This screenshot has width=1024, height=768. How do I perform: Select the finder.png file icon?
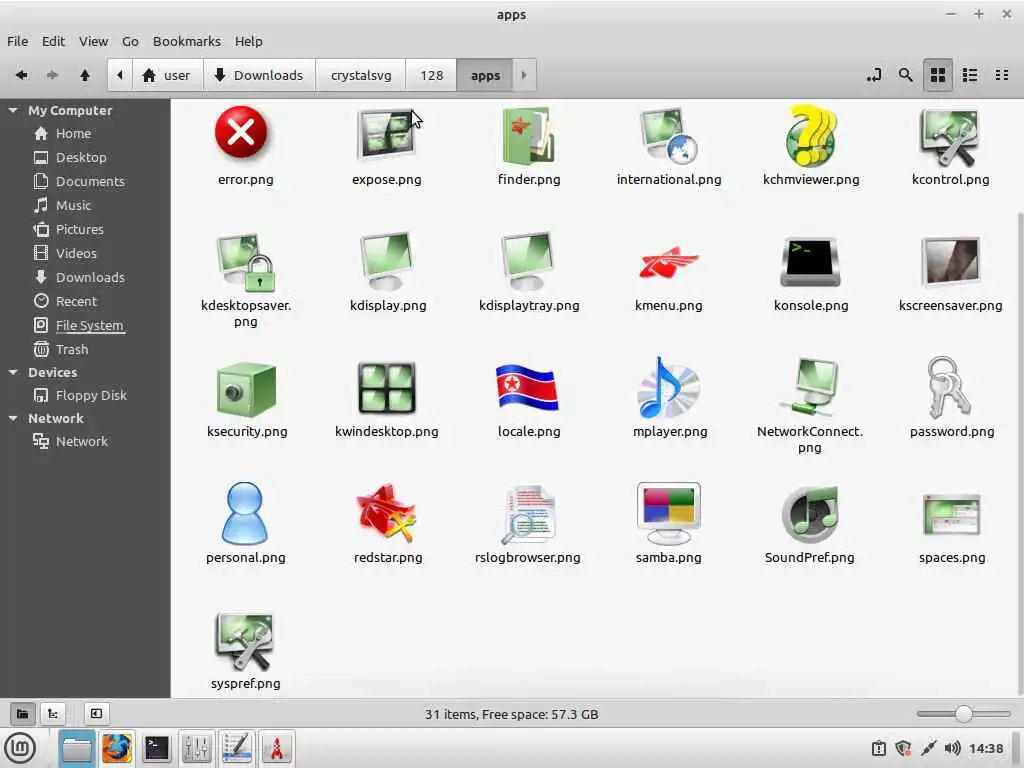[528, 135]
